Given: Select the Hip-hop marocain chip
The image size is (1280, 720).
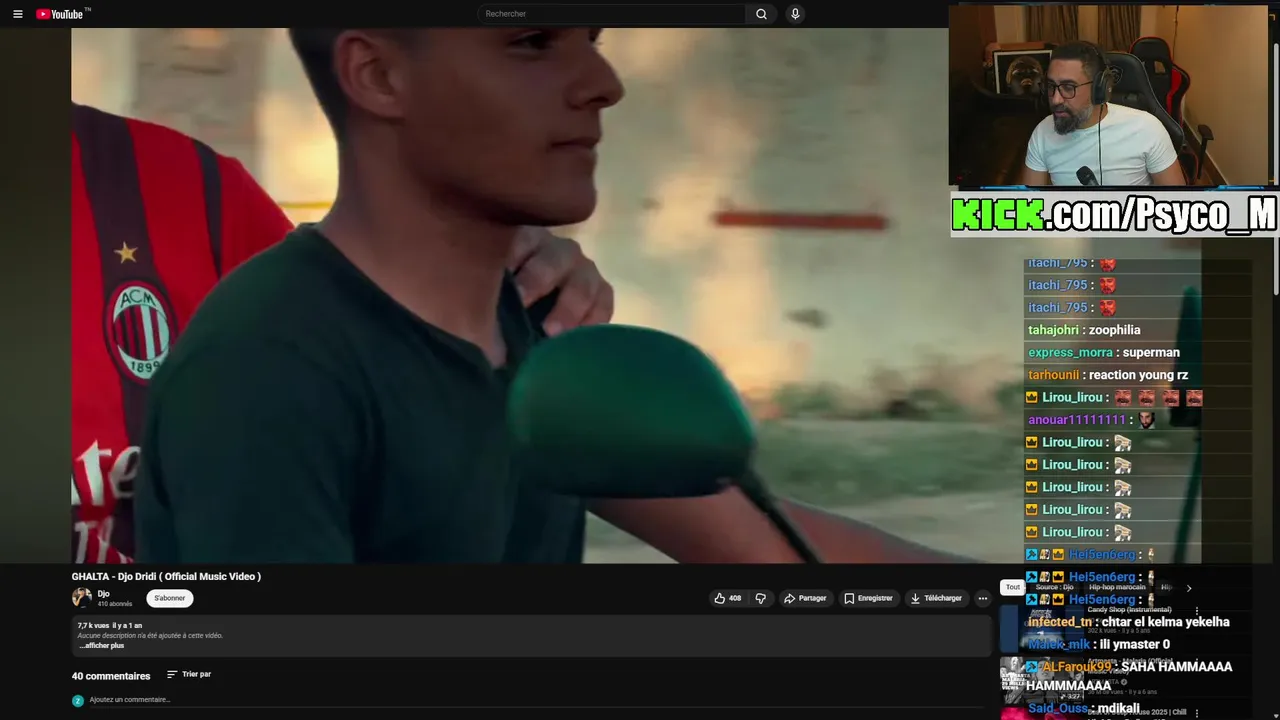Looking at the screenshot, I should (1117, 587).
